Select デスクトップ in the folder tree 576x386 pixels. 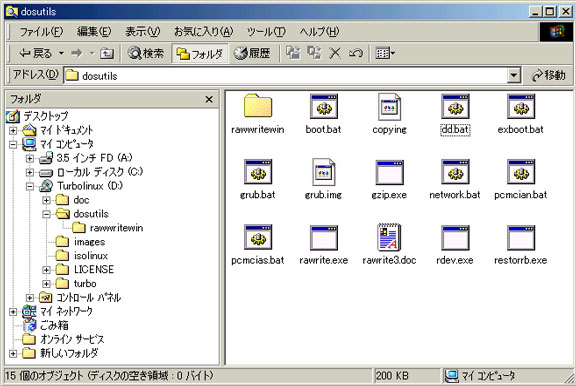click(46, 116)
